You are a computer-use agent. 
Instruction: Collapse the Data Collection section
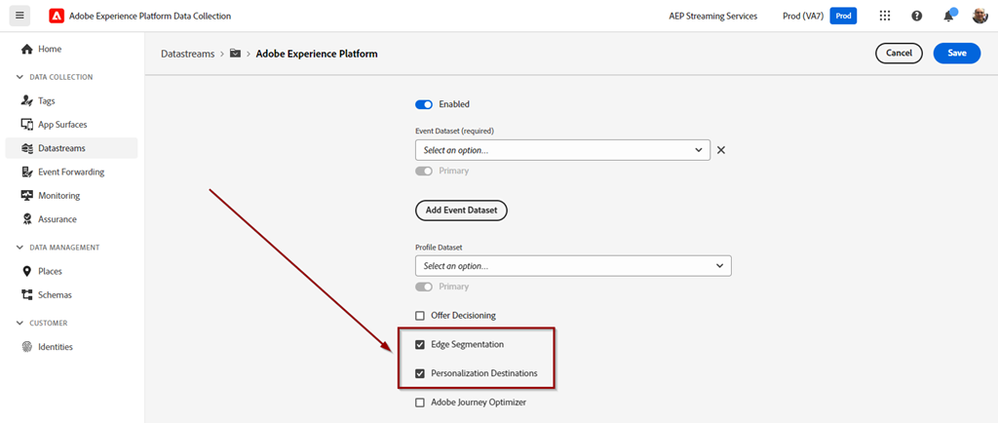click(20, 77)
